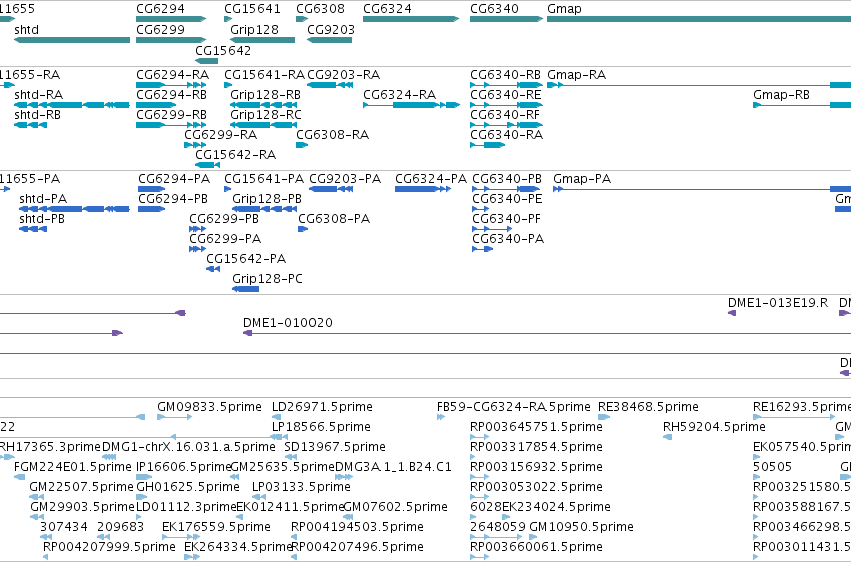Open the Grip128-PC protein label
Screen dimensions: 851x562
click(268, 278)
